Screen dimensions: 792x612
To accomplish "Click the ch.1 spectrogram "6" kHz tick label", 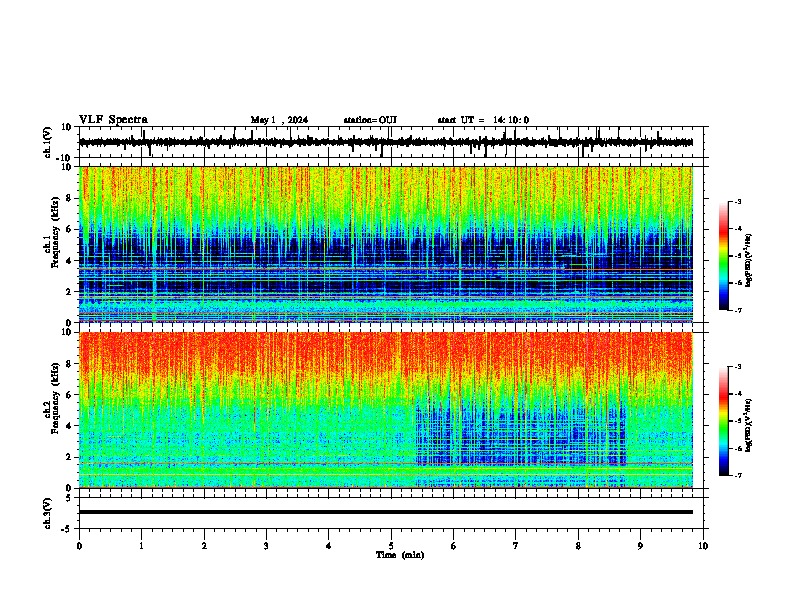I will click(x=69, y=229).
